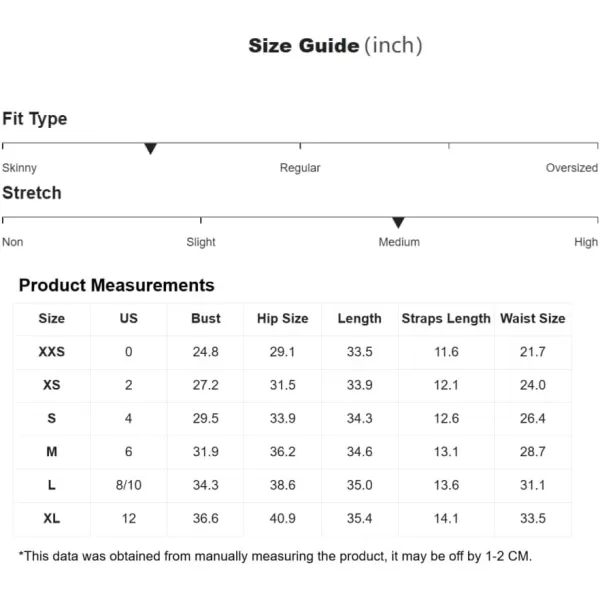Select the Regular fit label

(300, 168)
